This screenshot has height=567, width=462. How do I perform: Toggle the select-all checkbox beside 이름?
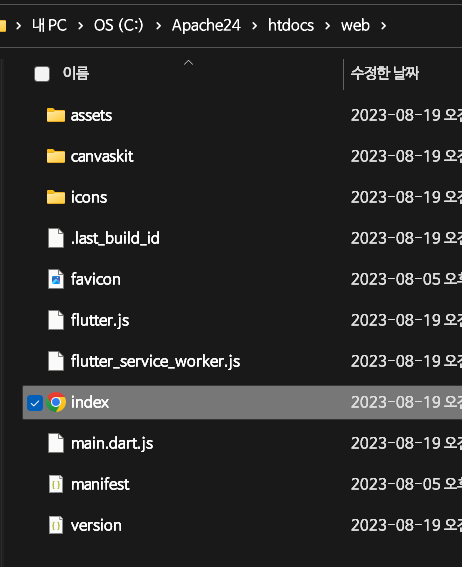(x=42, y=74)
